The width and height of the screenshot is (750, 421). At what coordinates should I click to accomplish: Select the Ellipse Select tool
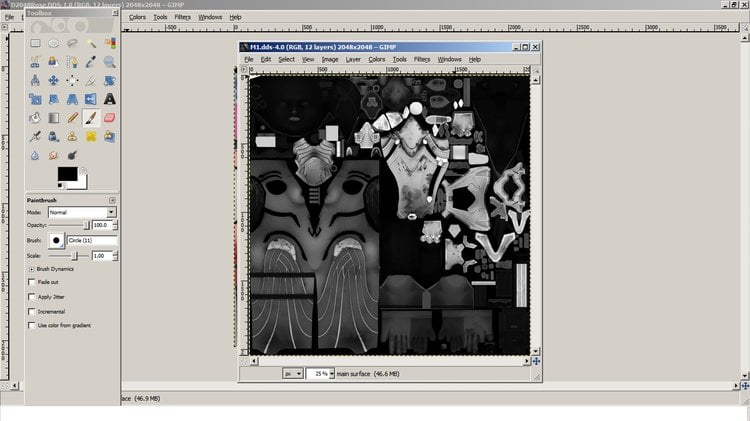point(54,44)
